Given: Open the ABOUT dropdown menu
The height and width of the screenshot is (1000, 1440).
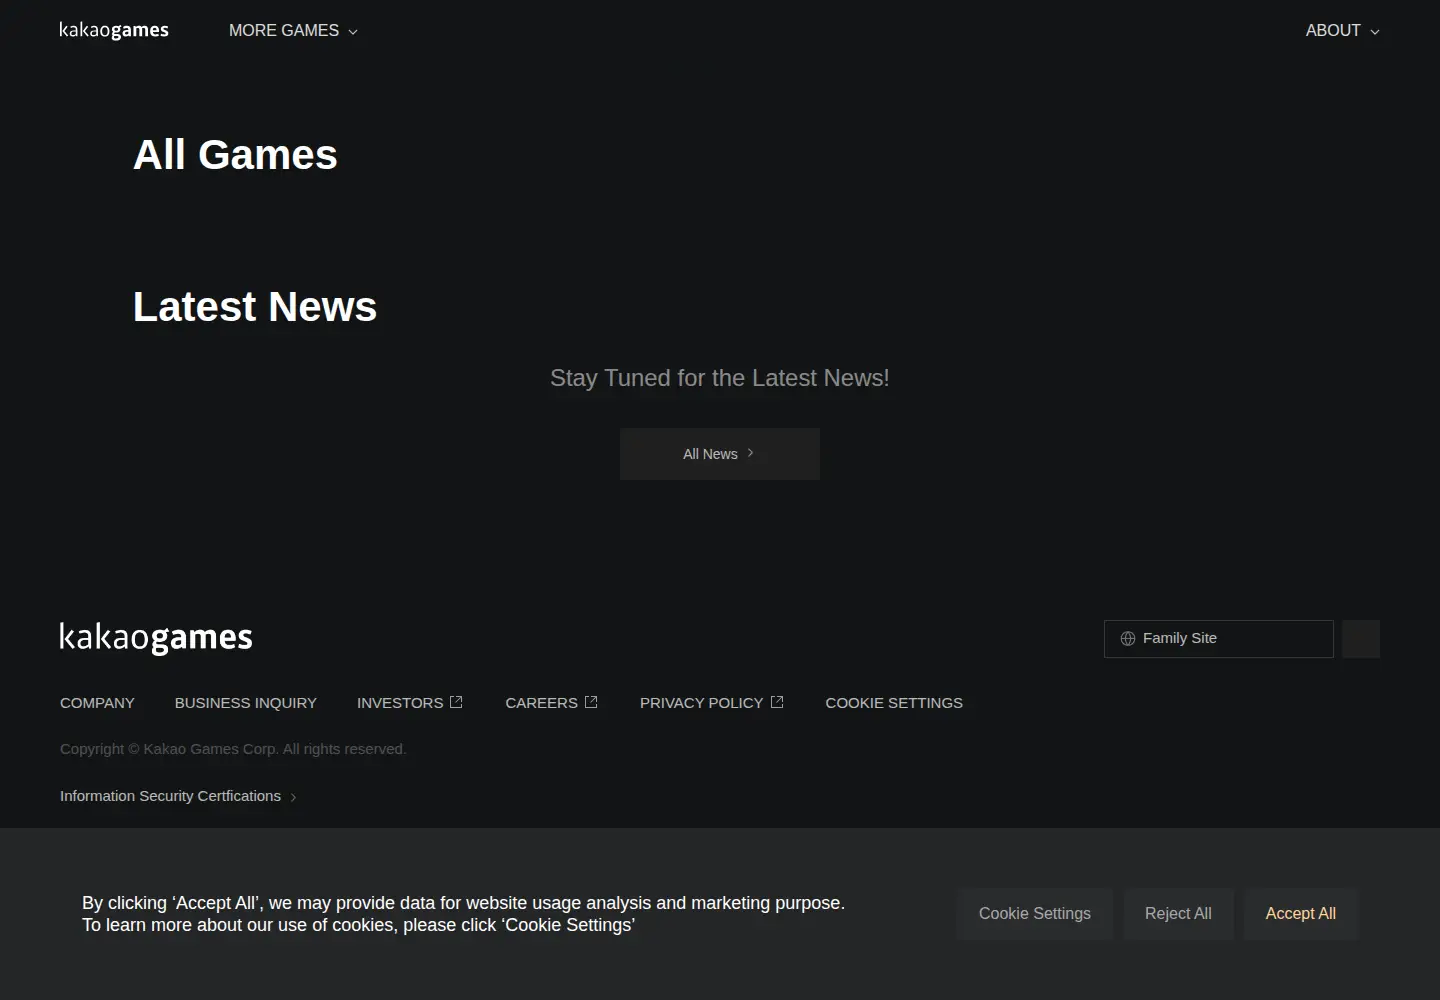Looking at the screenshot, I should [x=1342, y=31].
